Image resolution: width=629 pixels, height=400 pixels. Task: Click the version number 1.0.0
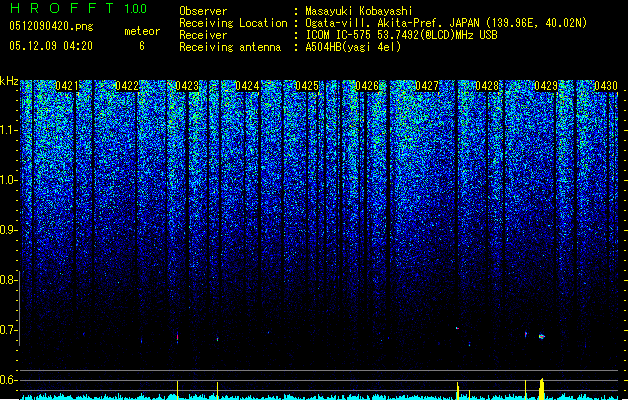[136, 9]
